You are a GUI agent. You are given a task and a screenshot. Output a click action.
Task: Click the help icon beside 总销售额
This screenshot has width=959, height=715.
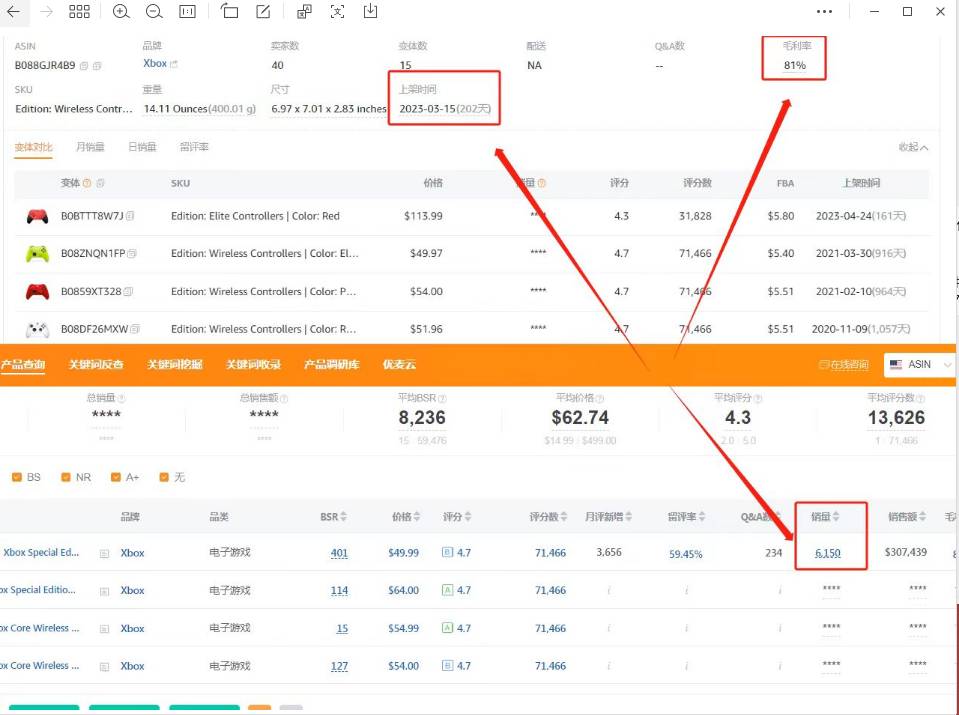(x=284, y=398)
